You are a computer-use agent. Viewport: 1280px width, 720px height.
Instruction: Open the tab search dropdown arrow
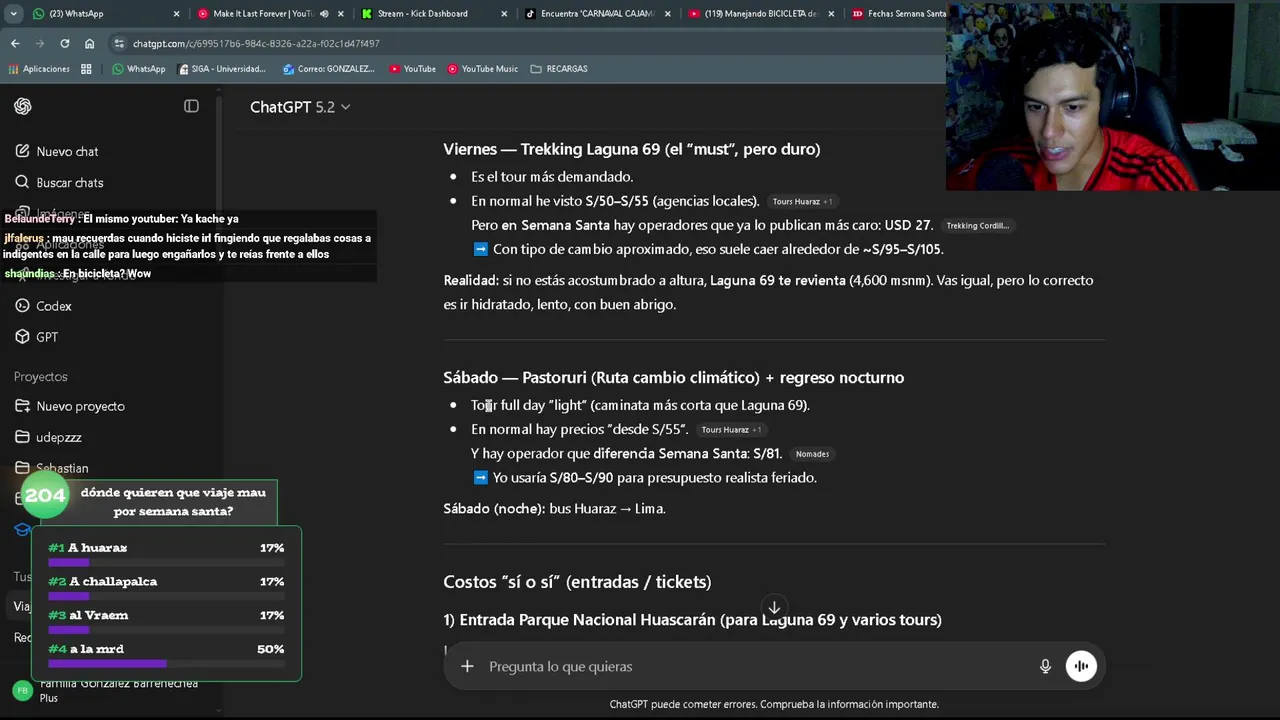(13, 14)
